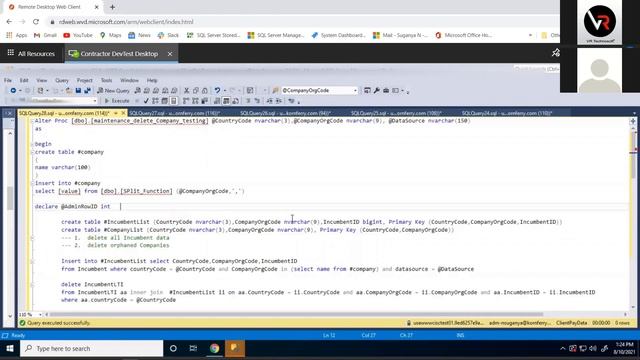The height and width of the screenshot is (360, 640).
Task: Switch to SQLQuery27.sql tab
Action: pos(175,113)
